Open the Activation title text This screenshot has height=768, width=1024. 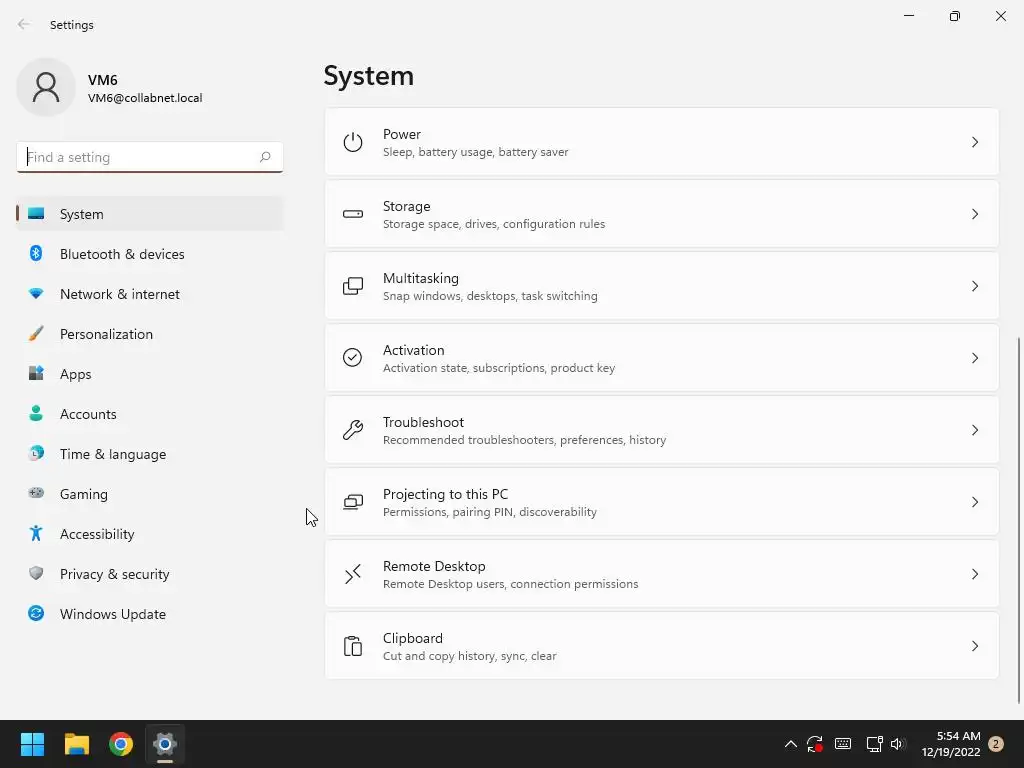click(x=413, y=350)
